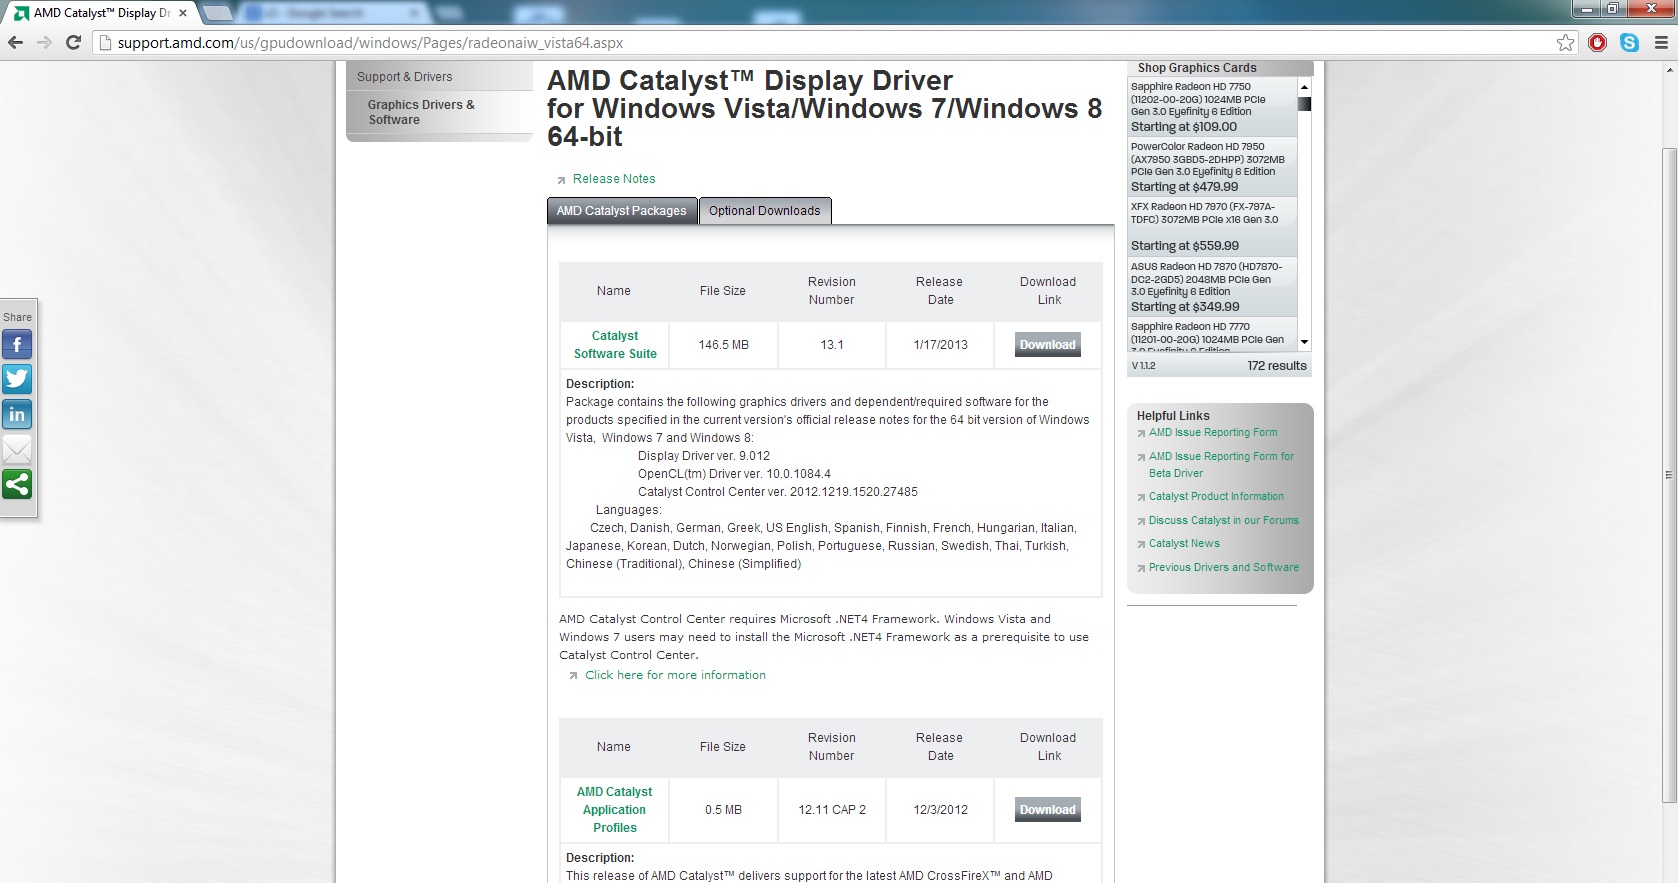Select the AMD Catalyst Display Driver browser tab
The height and width of the screenshot is (883, 1678).
tap(100, 13)
